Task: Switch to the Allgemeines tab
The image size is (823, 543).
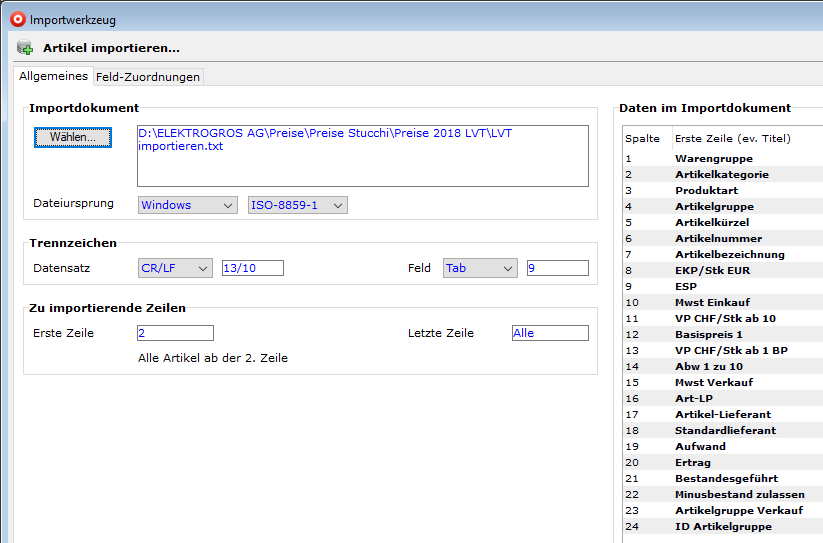Action: [54, 76]
